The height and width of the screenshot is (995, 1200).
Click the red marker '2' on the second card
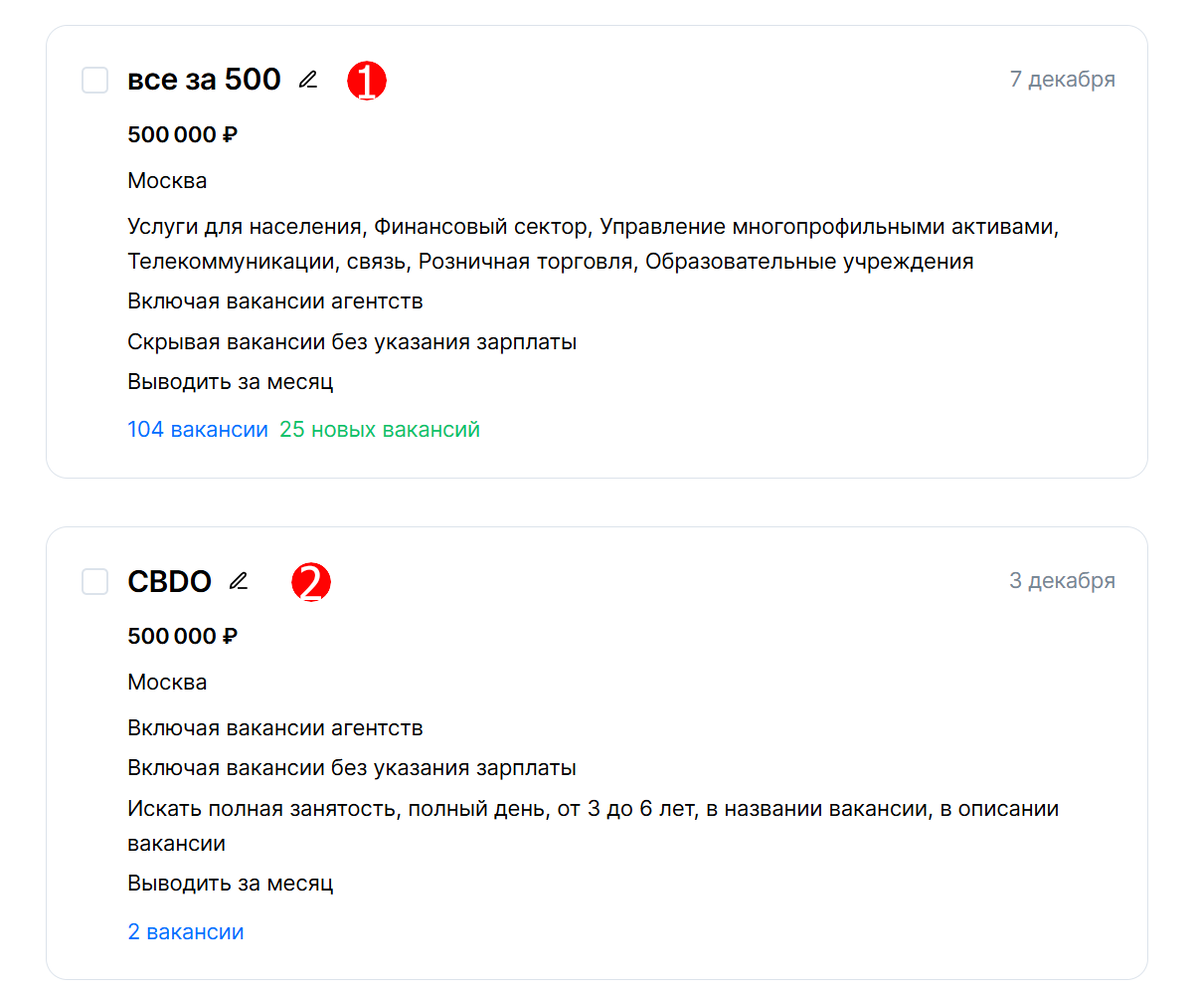point(312,582)
